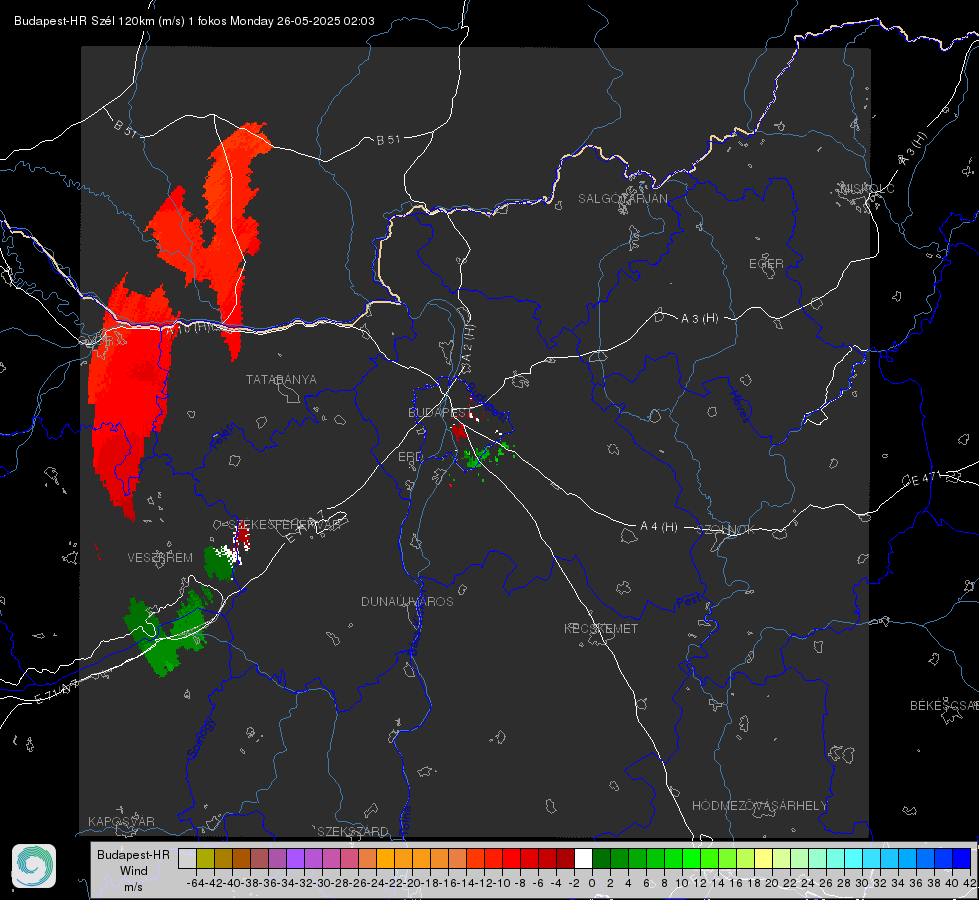The height and width of the screenshot is (900, 979).
Task: Click the 'A 2 (H)' road label near Budapest
Action: click(467, 342)
